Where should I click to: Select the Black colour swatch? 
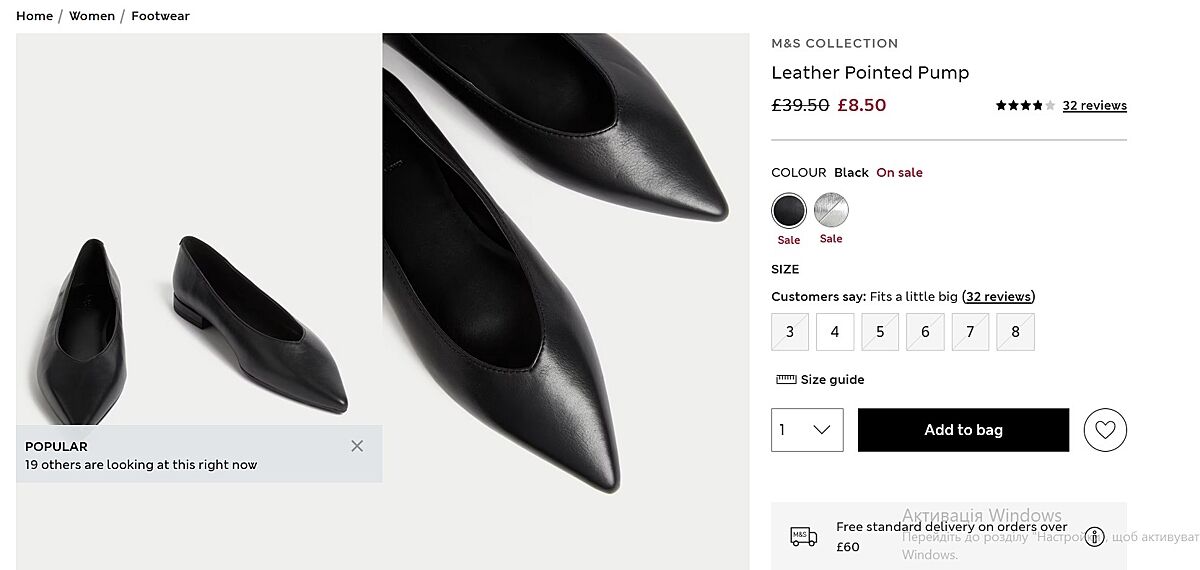coord(789,211)
